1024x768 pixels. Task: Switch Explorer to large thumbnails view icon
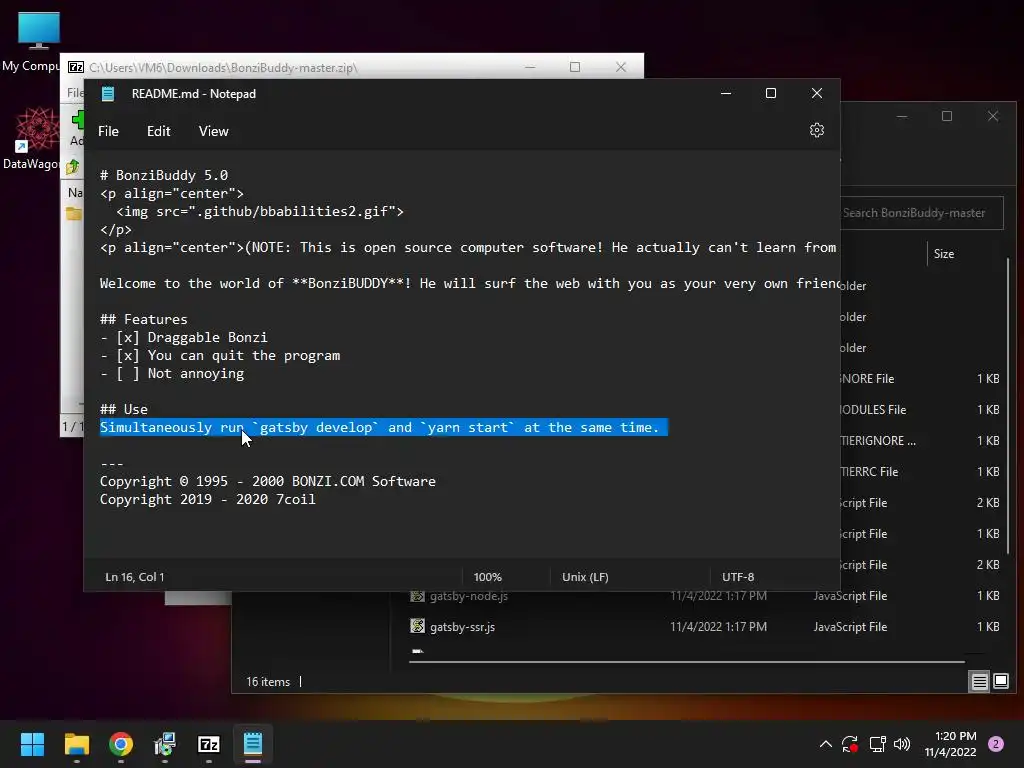pos(1000,682)
